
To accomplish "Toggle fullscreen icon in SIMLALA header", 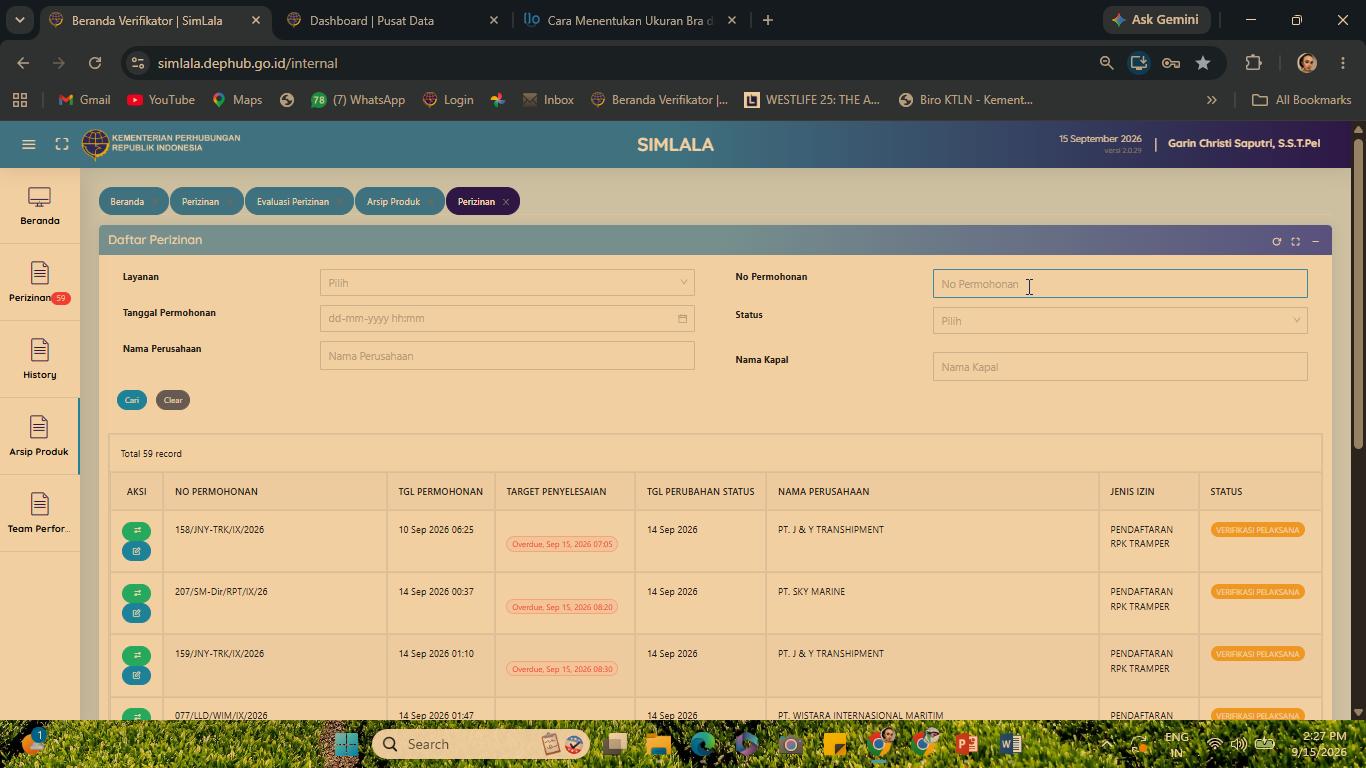I will [x=62, y=144].
